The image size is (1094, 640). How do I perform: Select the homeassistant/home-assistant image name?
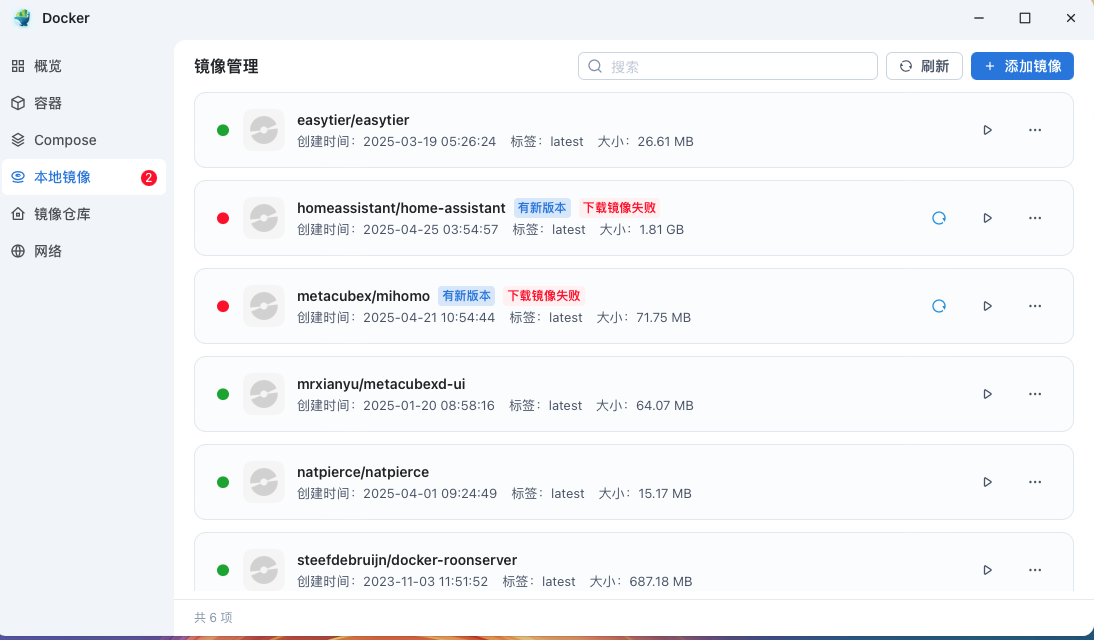(401, 208)
